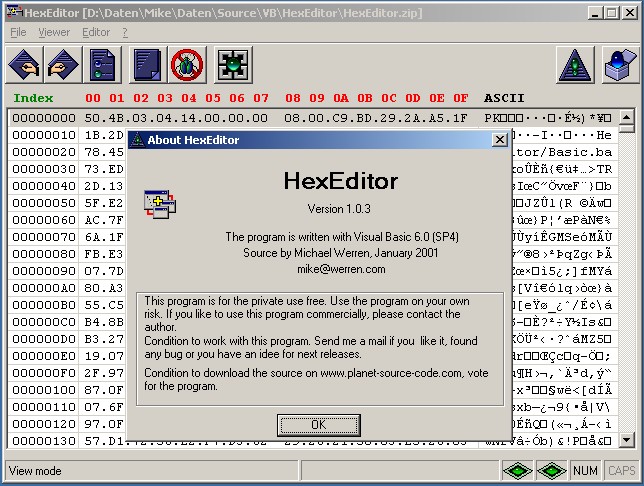Open the Viewer menu
The height and width of the screenshot is (486, 644).
(54, 32)
